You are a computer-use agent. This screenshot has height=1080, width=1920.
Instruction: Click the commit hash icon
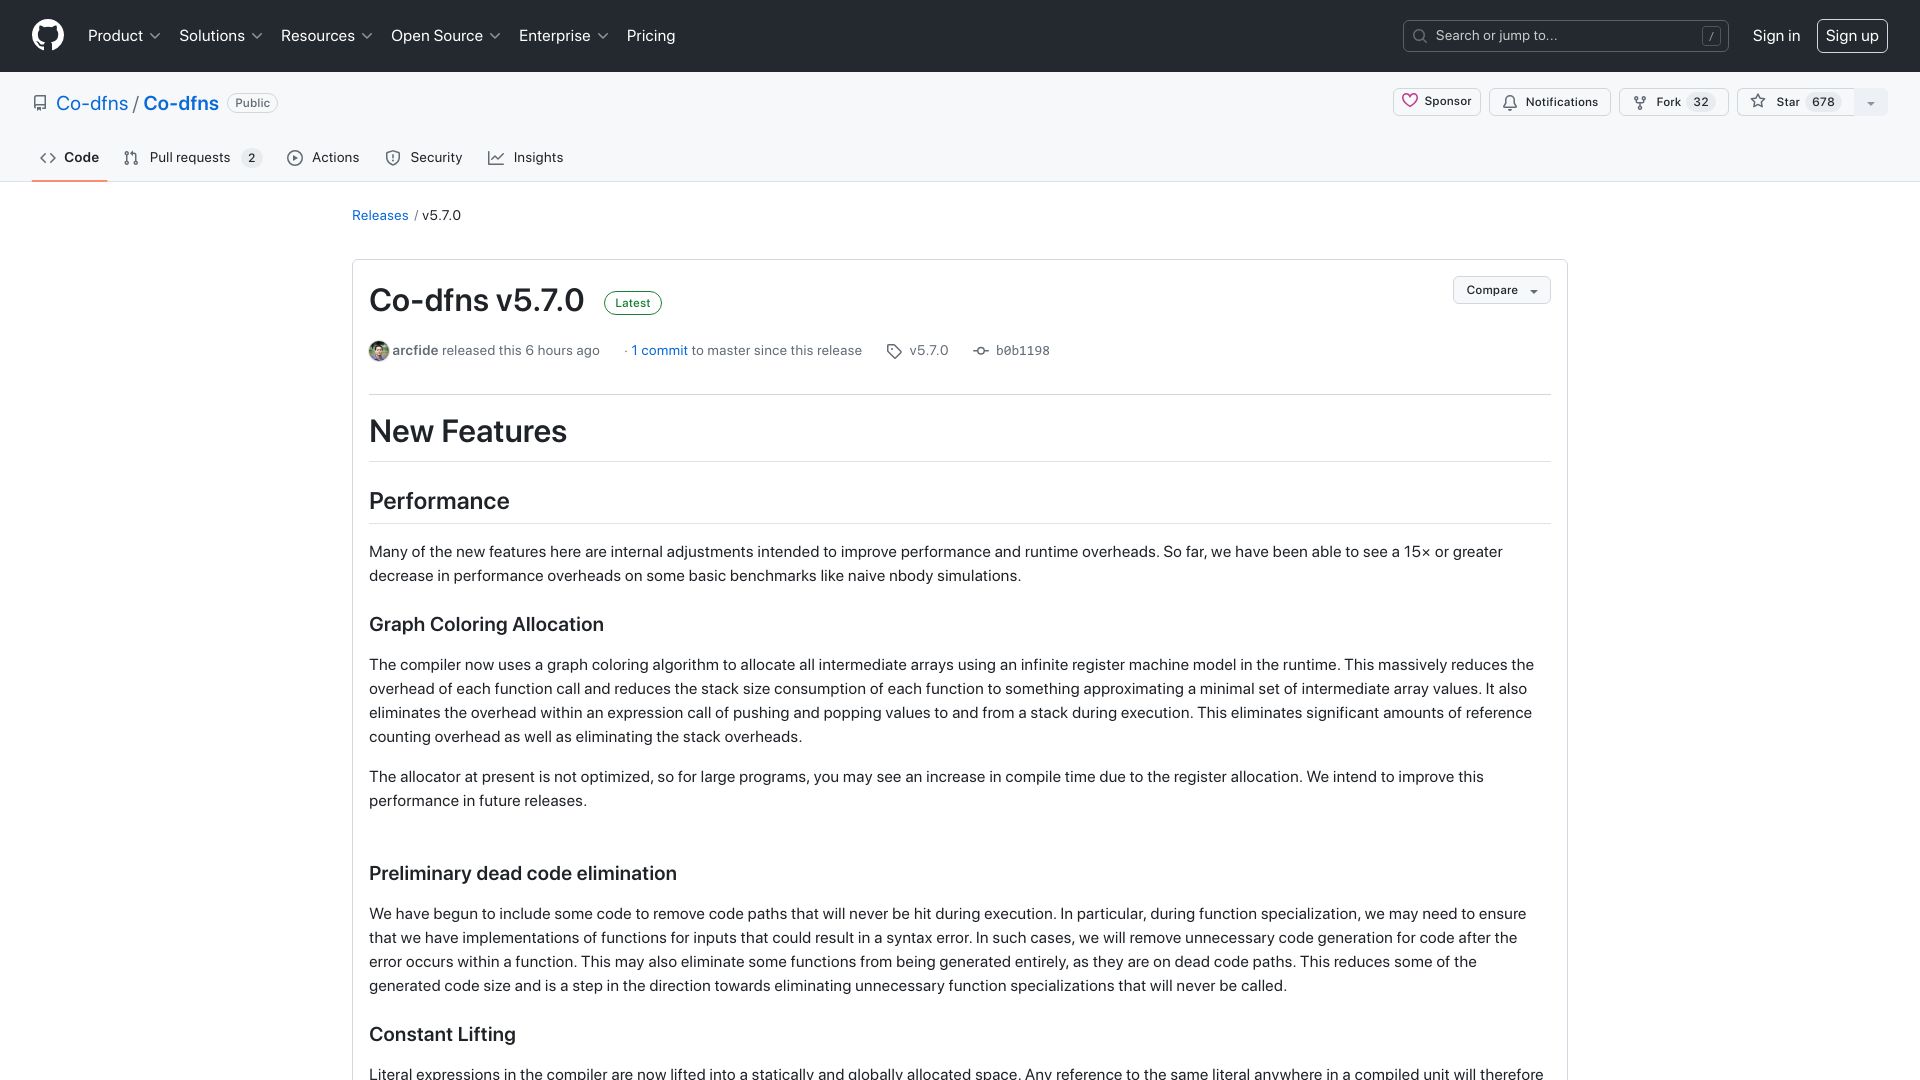(981, 351)
